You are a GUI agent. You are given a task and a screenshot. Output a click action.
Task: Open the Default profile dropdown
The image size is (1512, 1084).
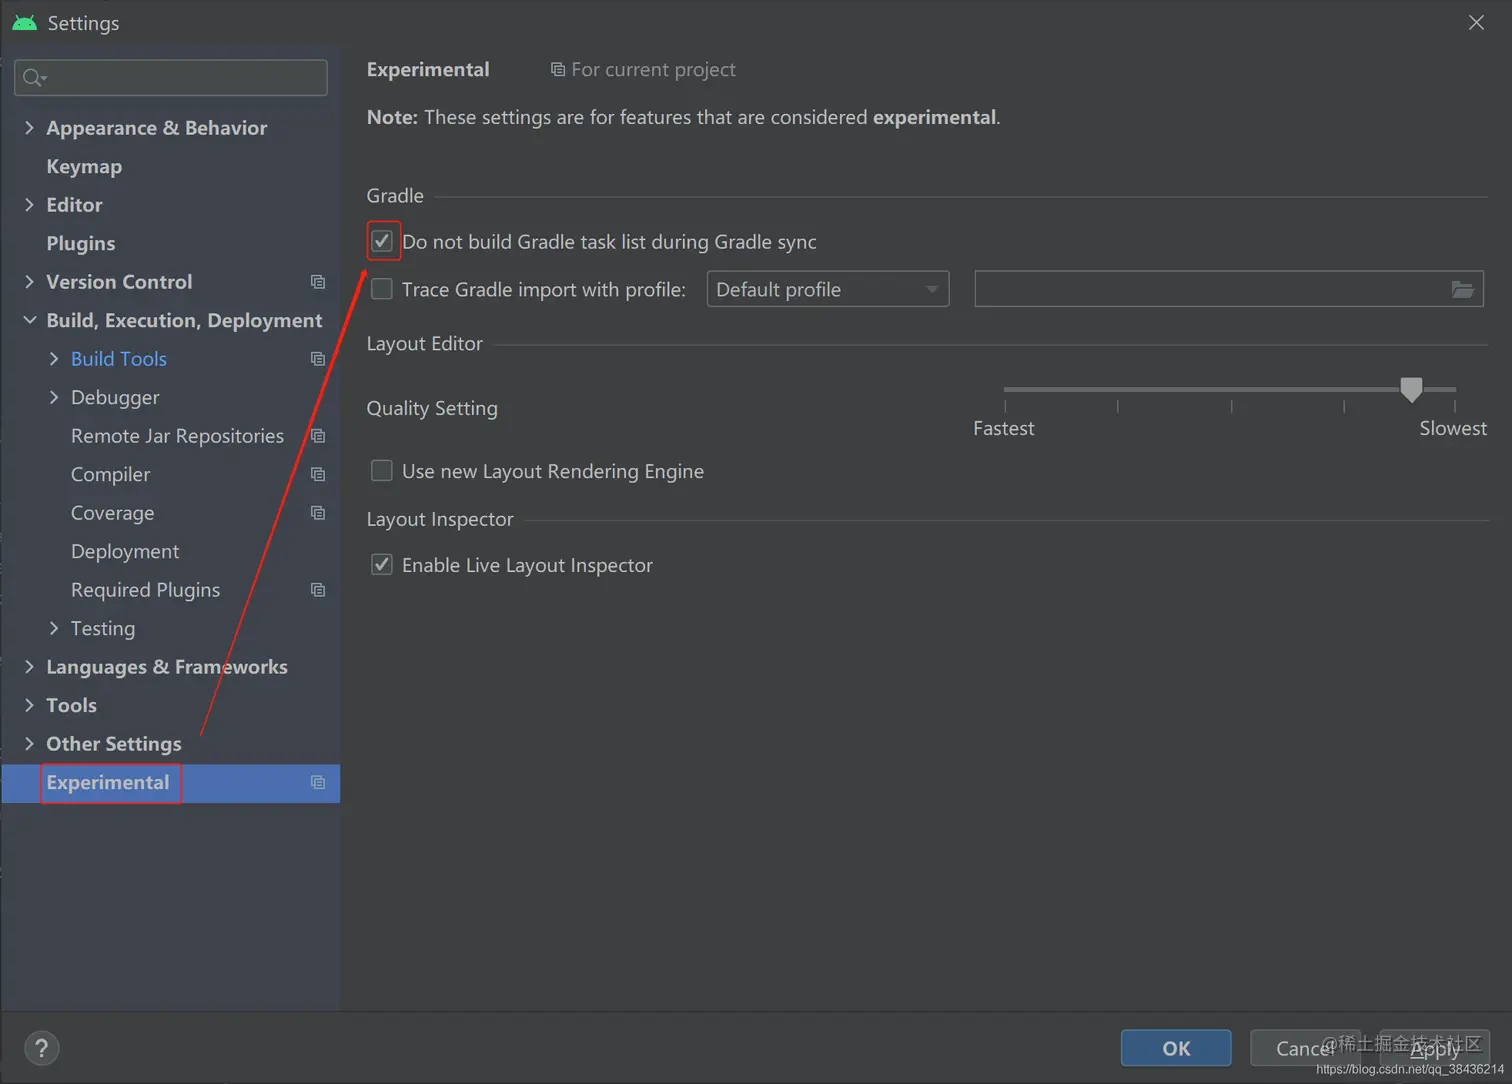pos(828,289)
